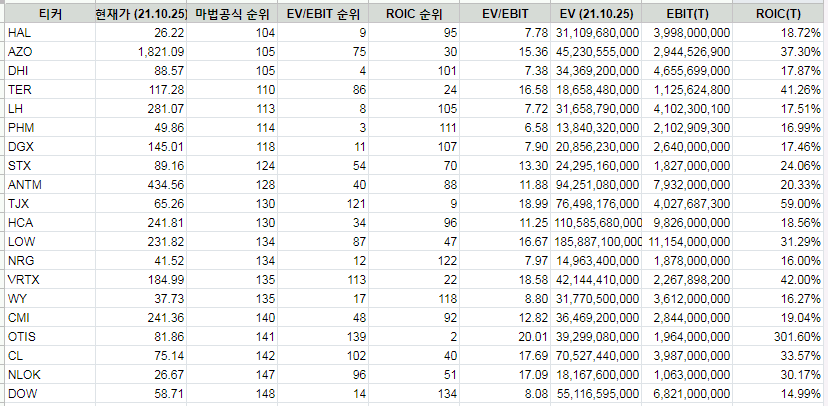Select NRG ROIC rank 122

point(414,261)
